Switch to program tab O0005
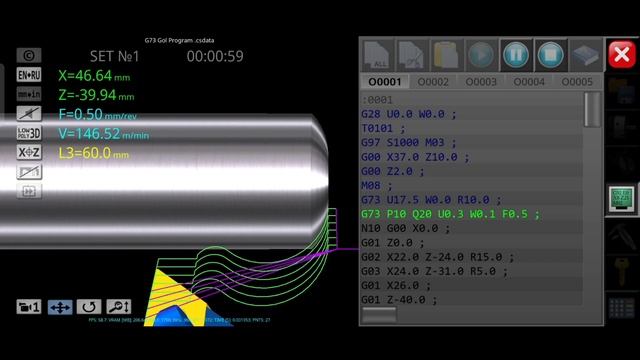Image resolution: width=640 pixels, height=360 pixels. click(577, 82)
